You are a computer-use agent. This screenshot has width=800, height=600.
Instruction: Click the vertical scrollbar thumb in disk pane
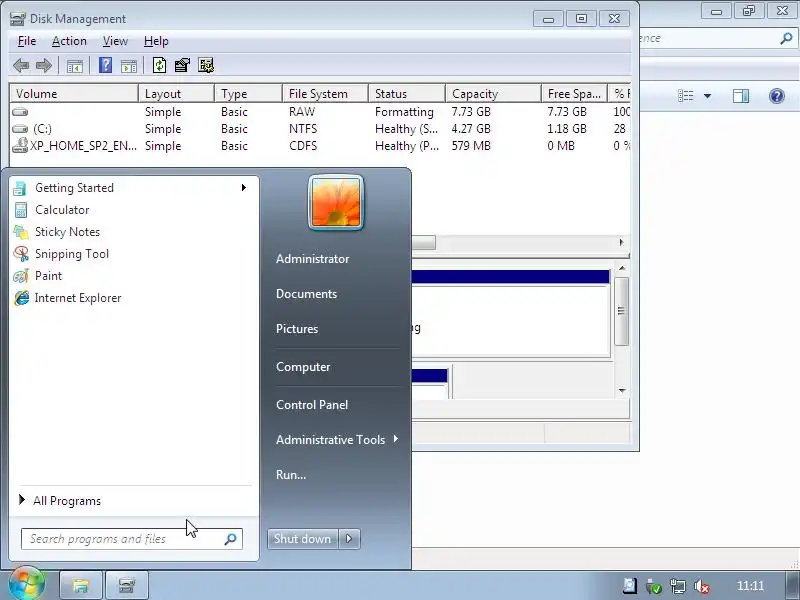coord(621,311)
